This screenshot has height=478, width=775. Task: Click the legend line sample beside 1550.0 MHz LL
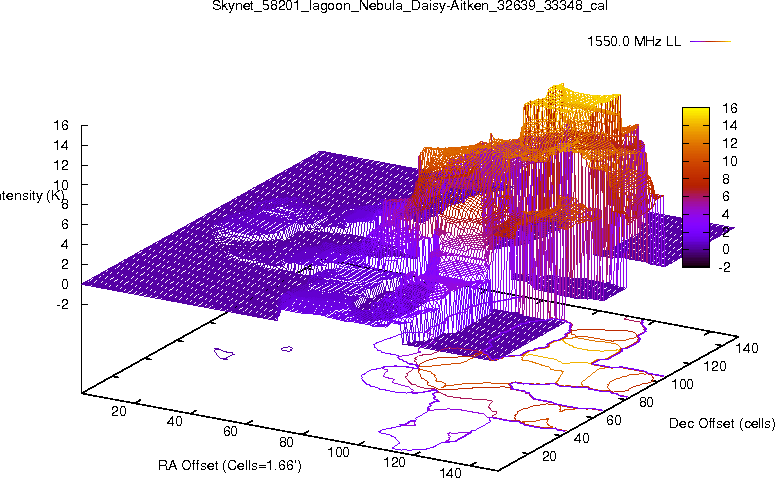tap(710, 42)
